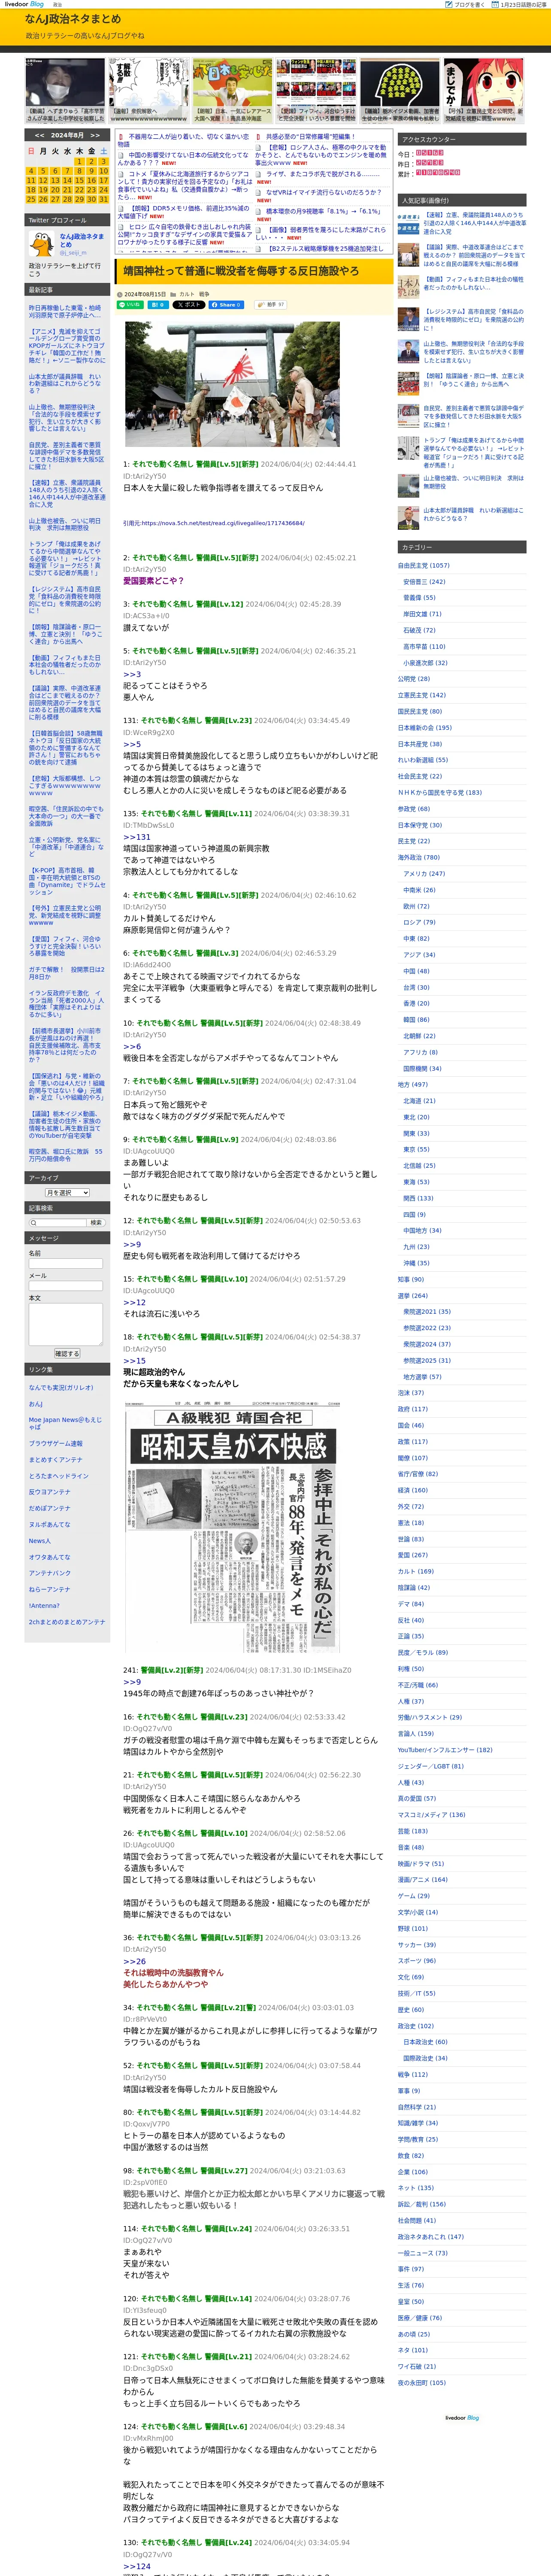This screenshot has height=2576, width=551.
Task: Click the 戦争 category tag under title
Action: coord(204,294)
